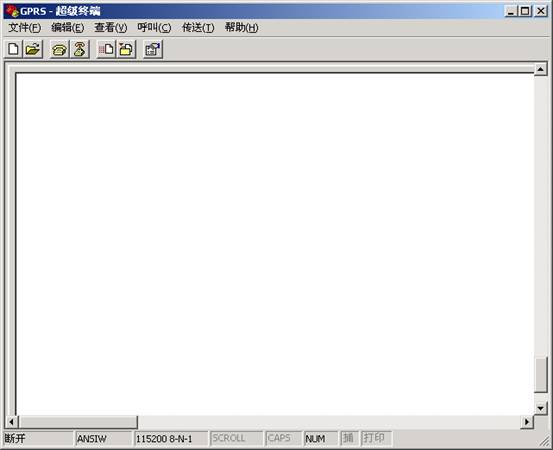Click the Disconnect phone icon

click(80, 49)
